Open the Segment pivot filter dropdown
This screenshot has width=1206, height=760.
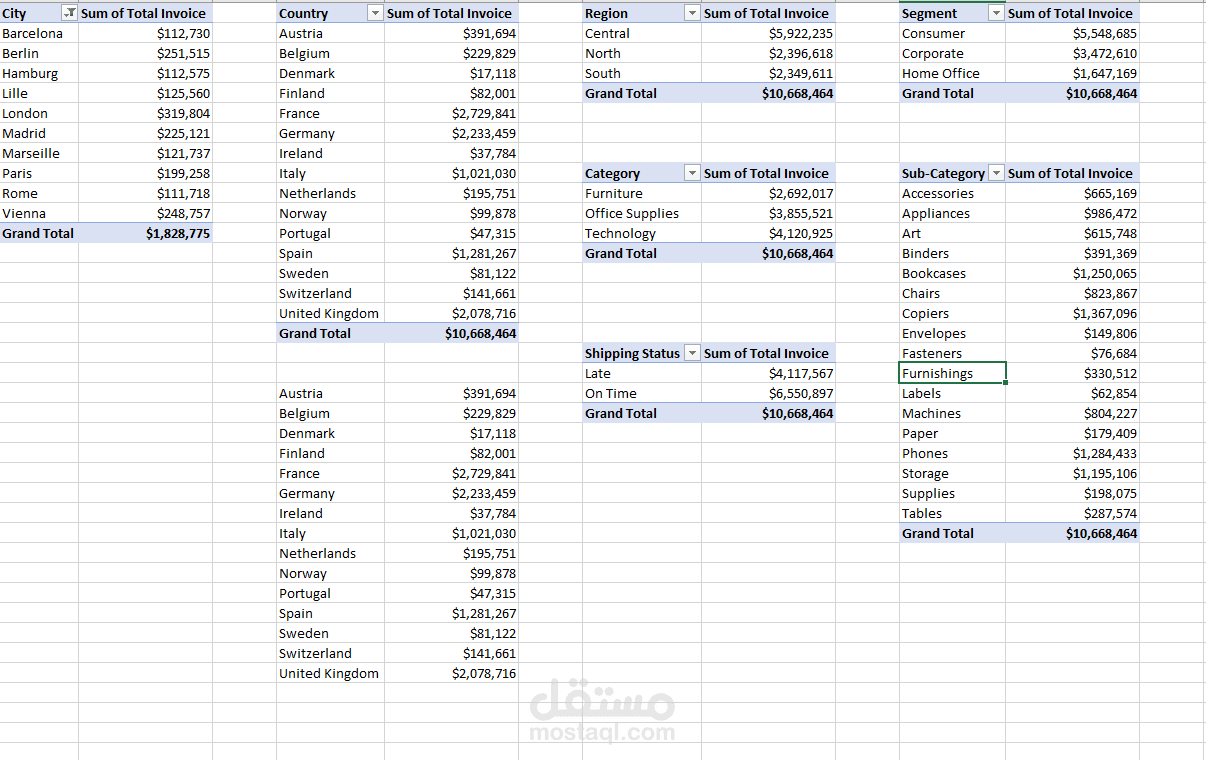pos(996,13)
